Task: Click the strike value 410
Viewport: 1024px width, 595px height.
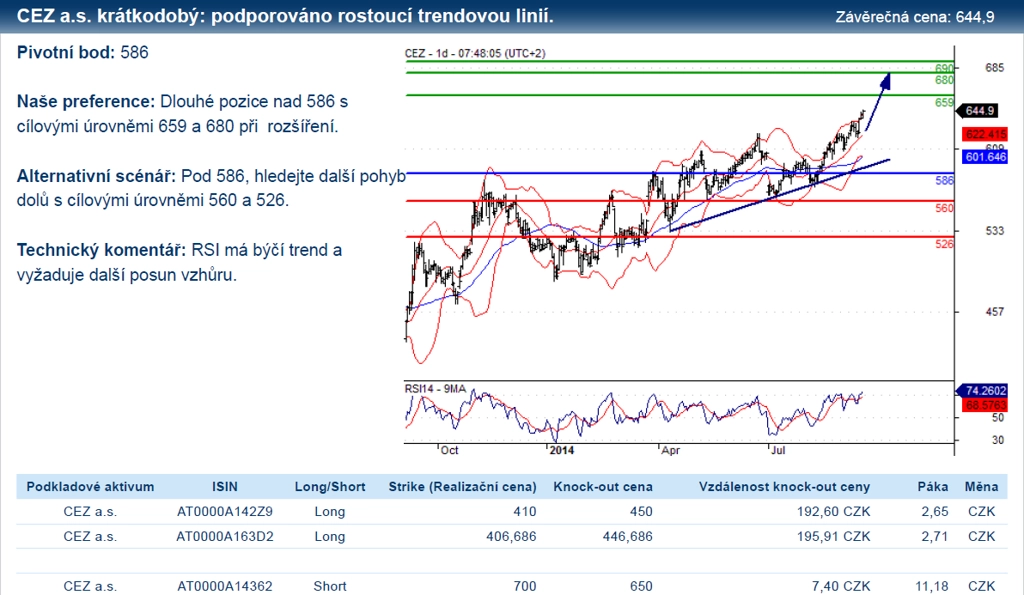Action: pos(524,511)
